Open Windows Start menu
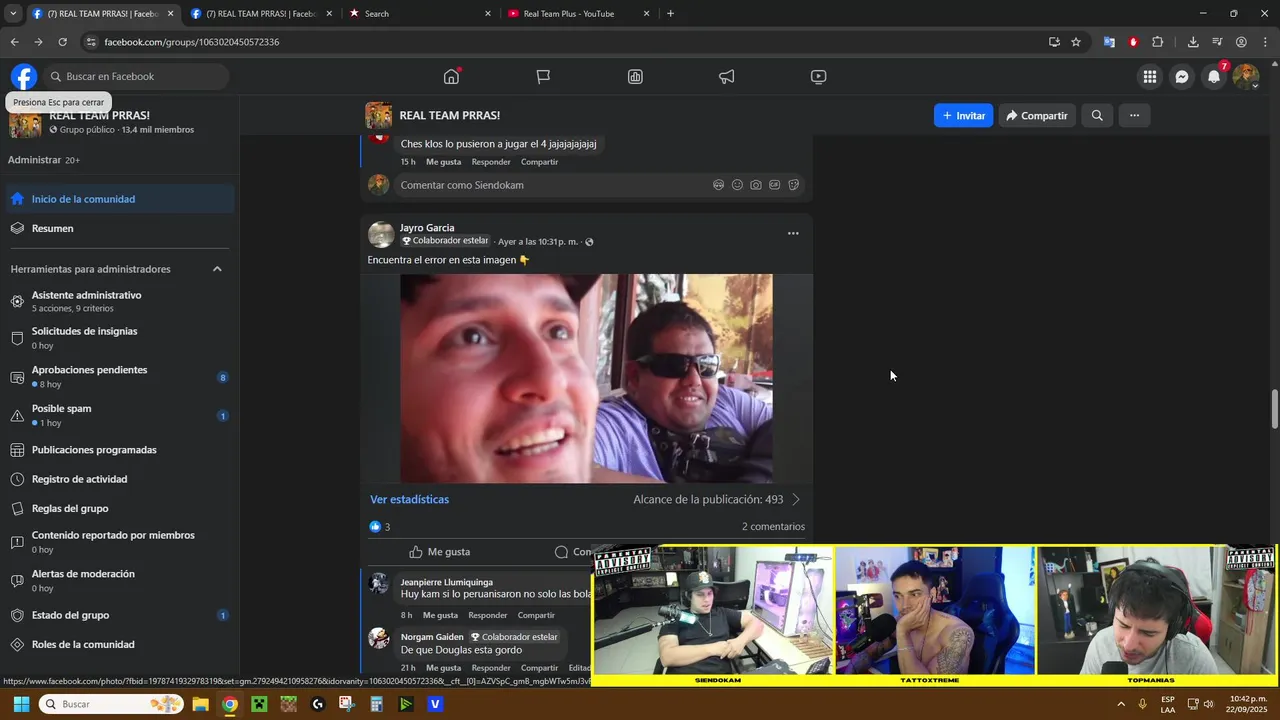This screenshot has width=1280, height=720. point(21,704)
